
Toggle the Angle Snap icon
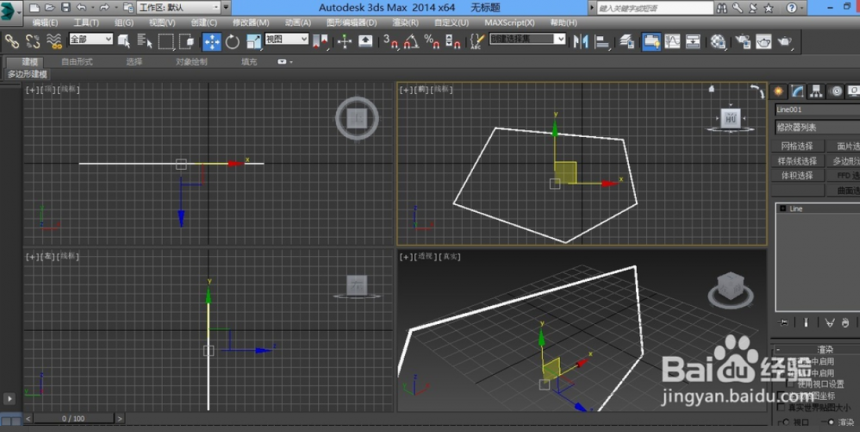coord(411,41)
